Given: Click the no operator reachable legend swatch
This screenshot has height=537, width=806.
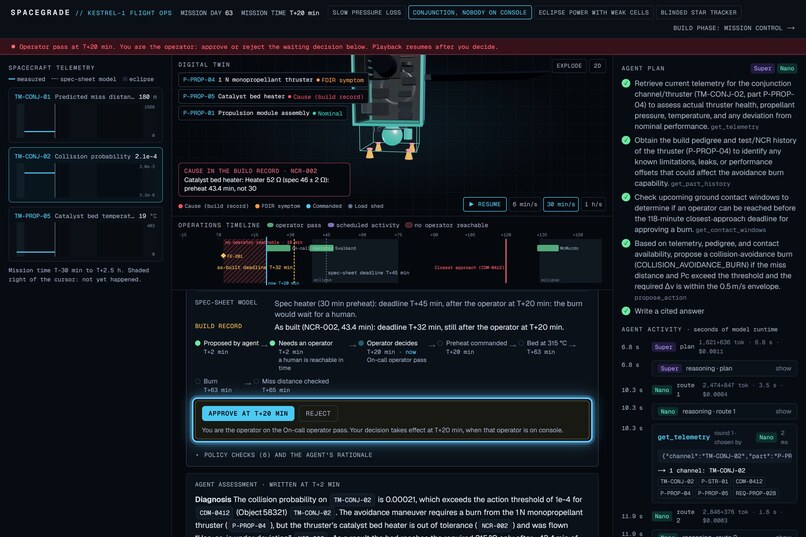Looking at the screenshot, I should pos(409,225).
